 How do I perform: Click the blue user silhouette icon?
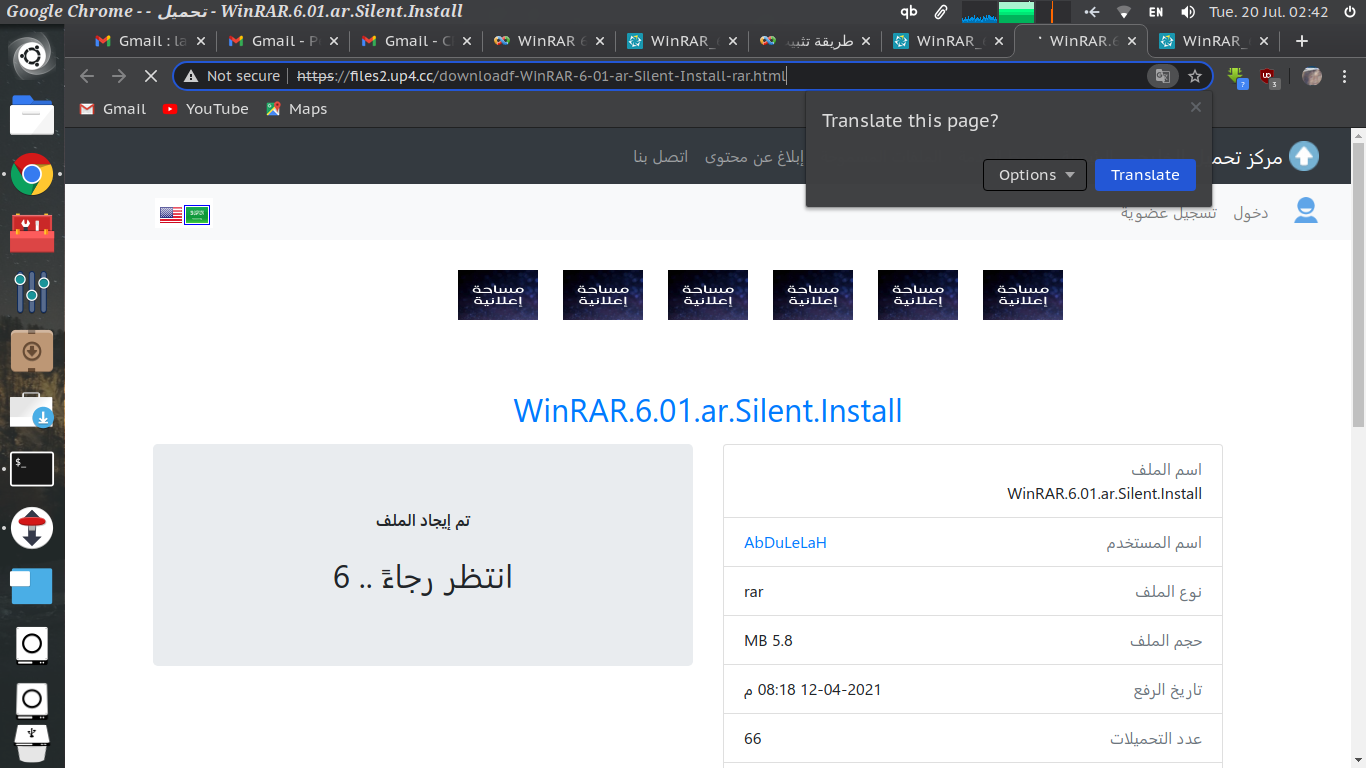tap(1306, 211)
